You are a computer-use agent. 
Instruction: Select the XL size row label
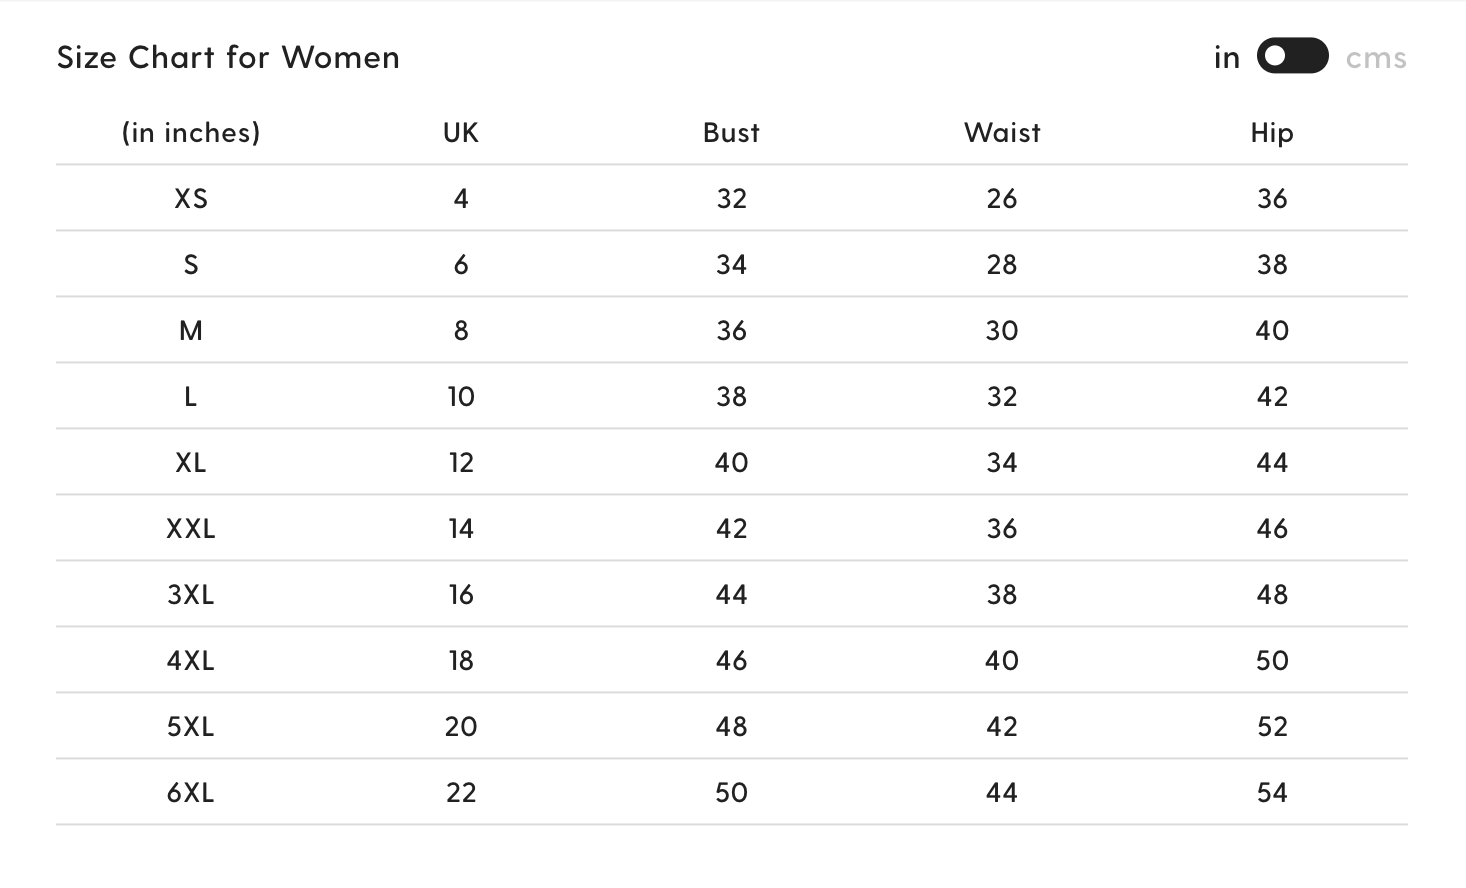191,462
